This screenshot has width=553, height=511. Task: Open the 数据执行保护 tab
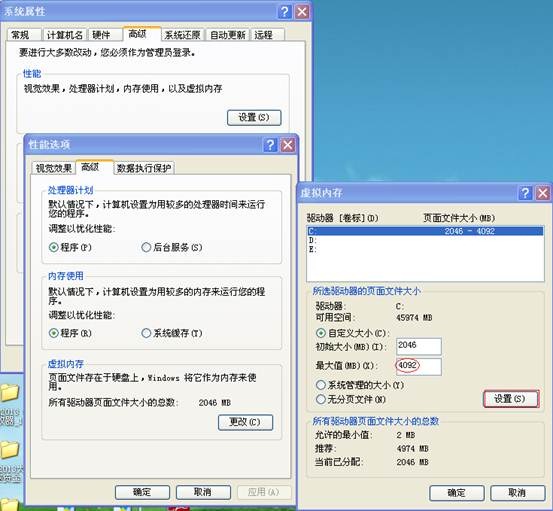[144, 168]
